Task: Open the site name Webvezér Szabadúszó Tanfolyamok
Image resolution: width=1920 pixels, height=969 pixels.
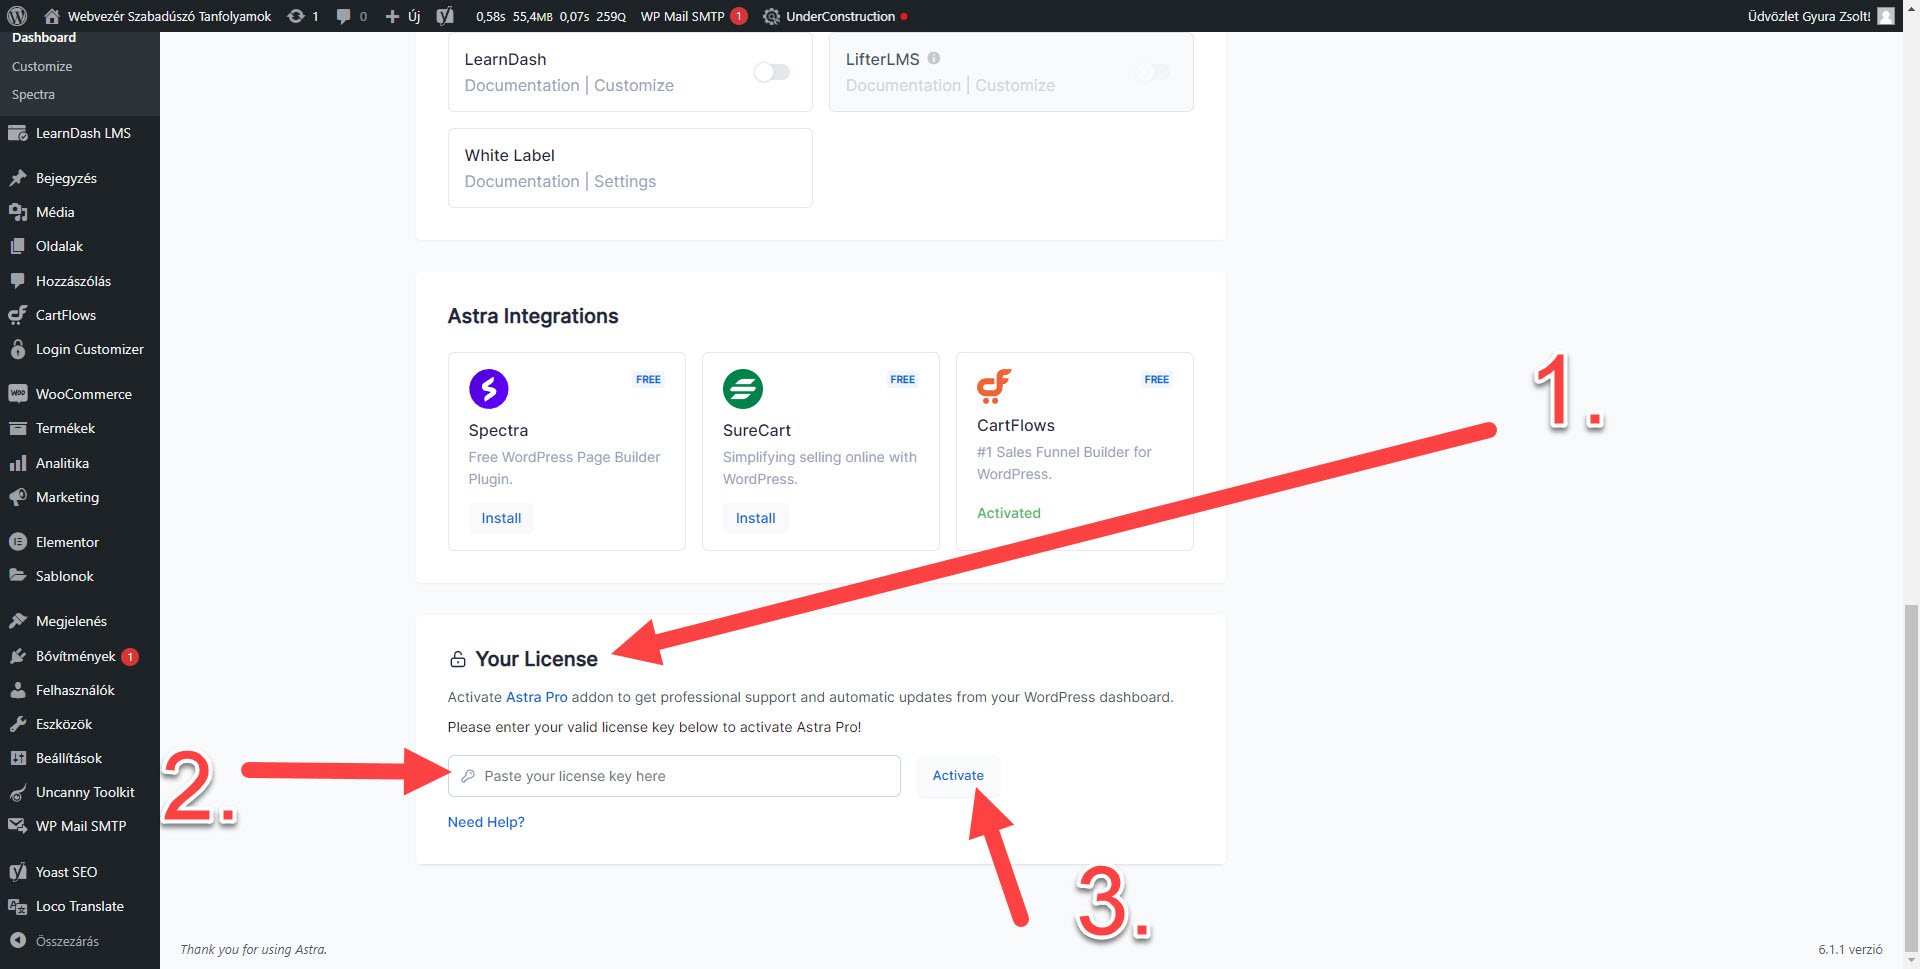Action: (x=169, y=16)
